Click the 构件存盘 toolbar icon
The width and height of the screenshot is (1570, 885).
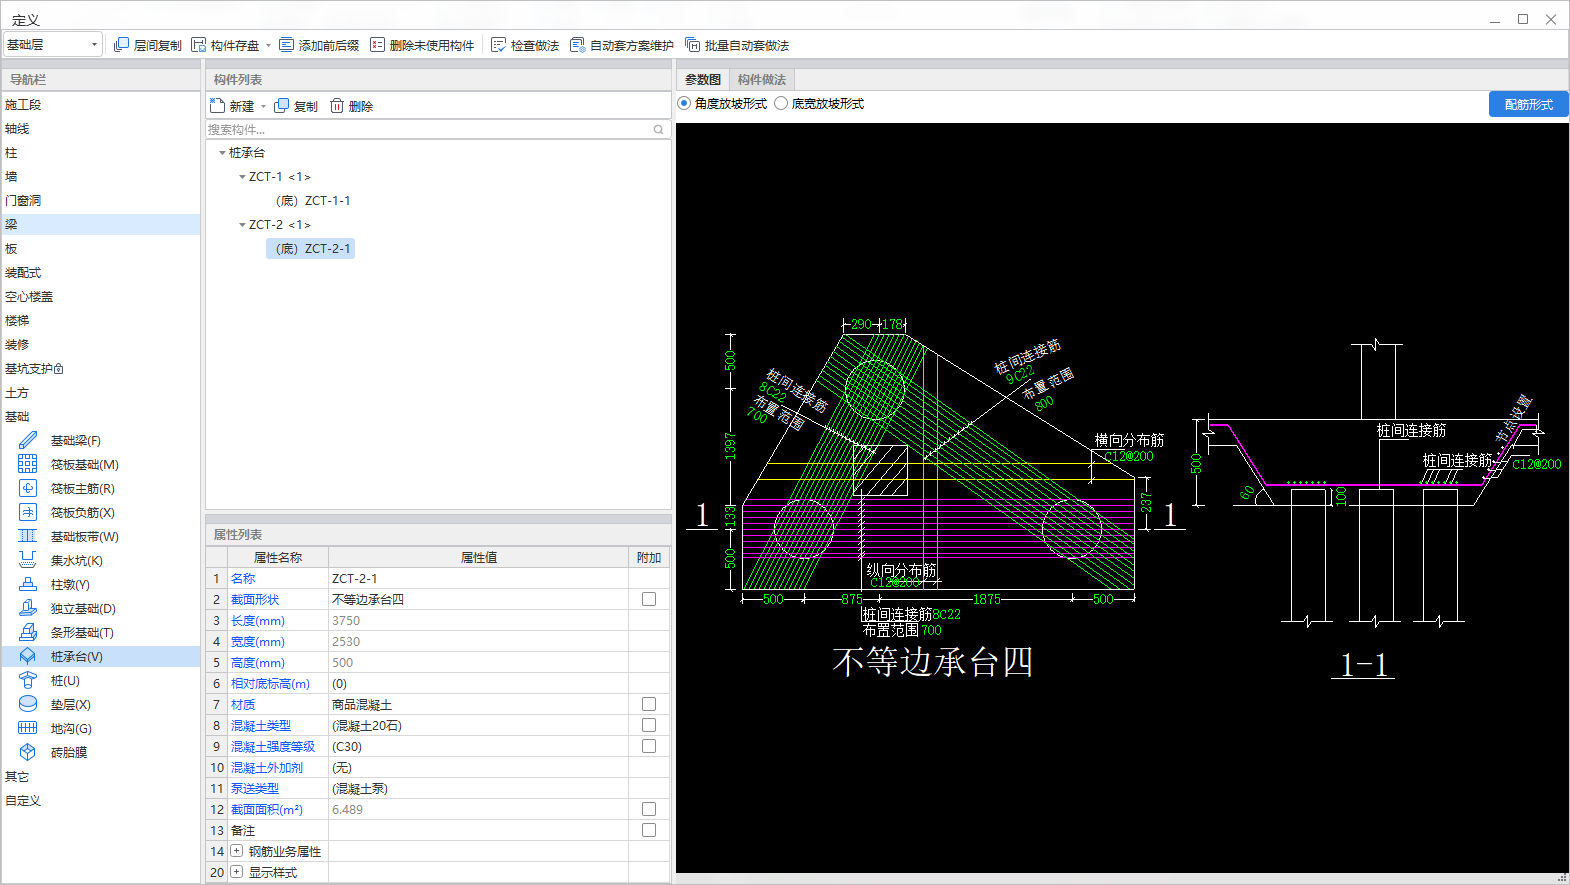point(199,45)
